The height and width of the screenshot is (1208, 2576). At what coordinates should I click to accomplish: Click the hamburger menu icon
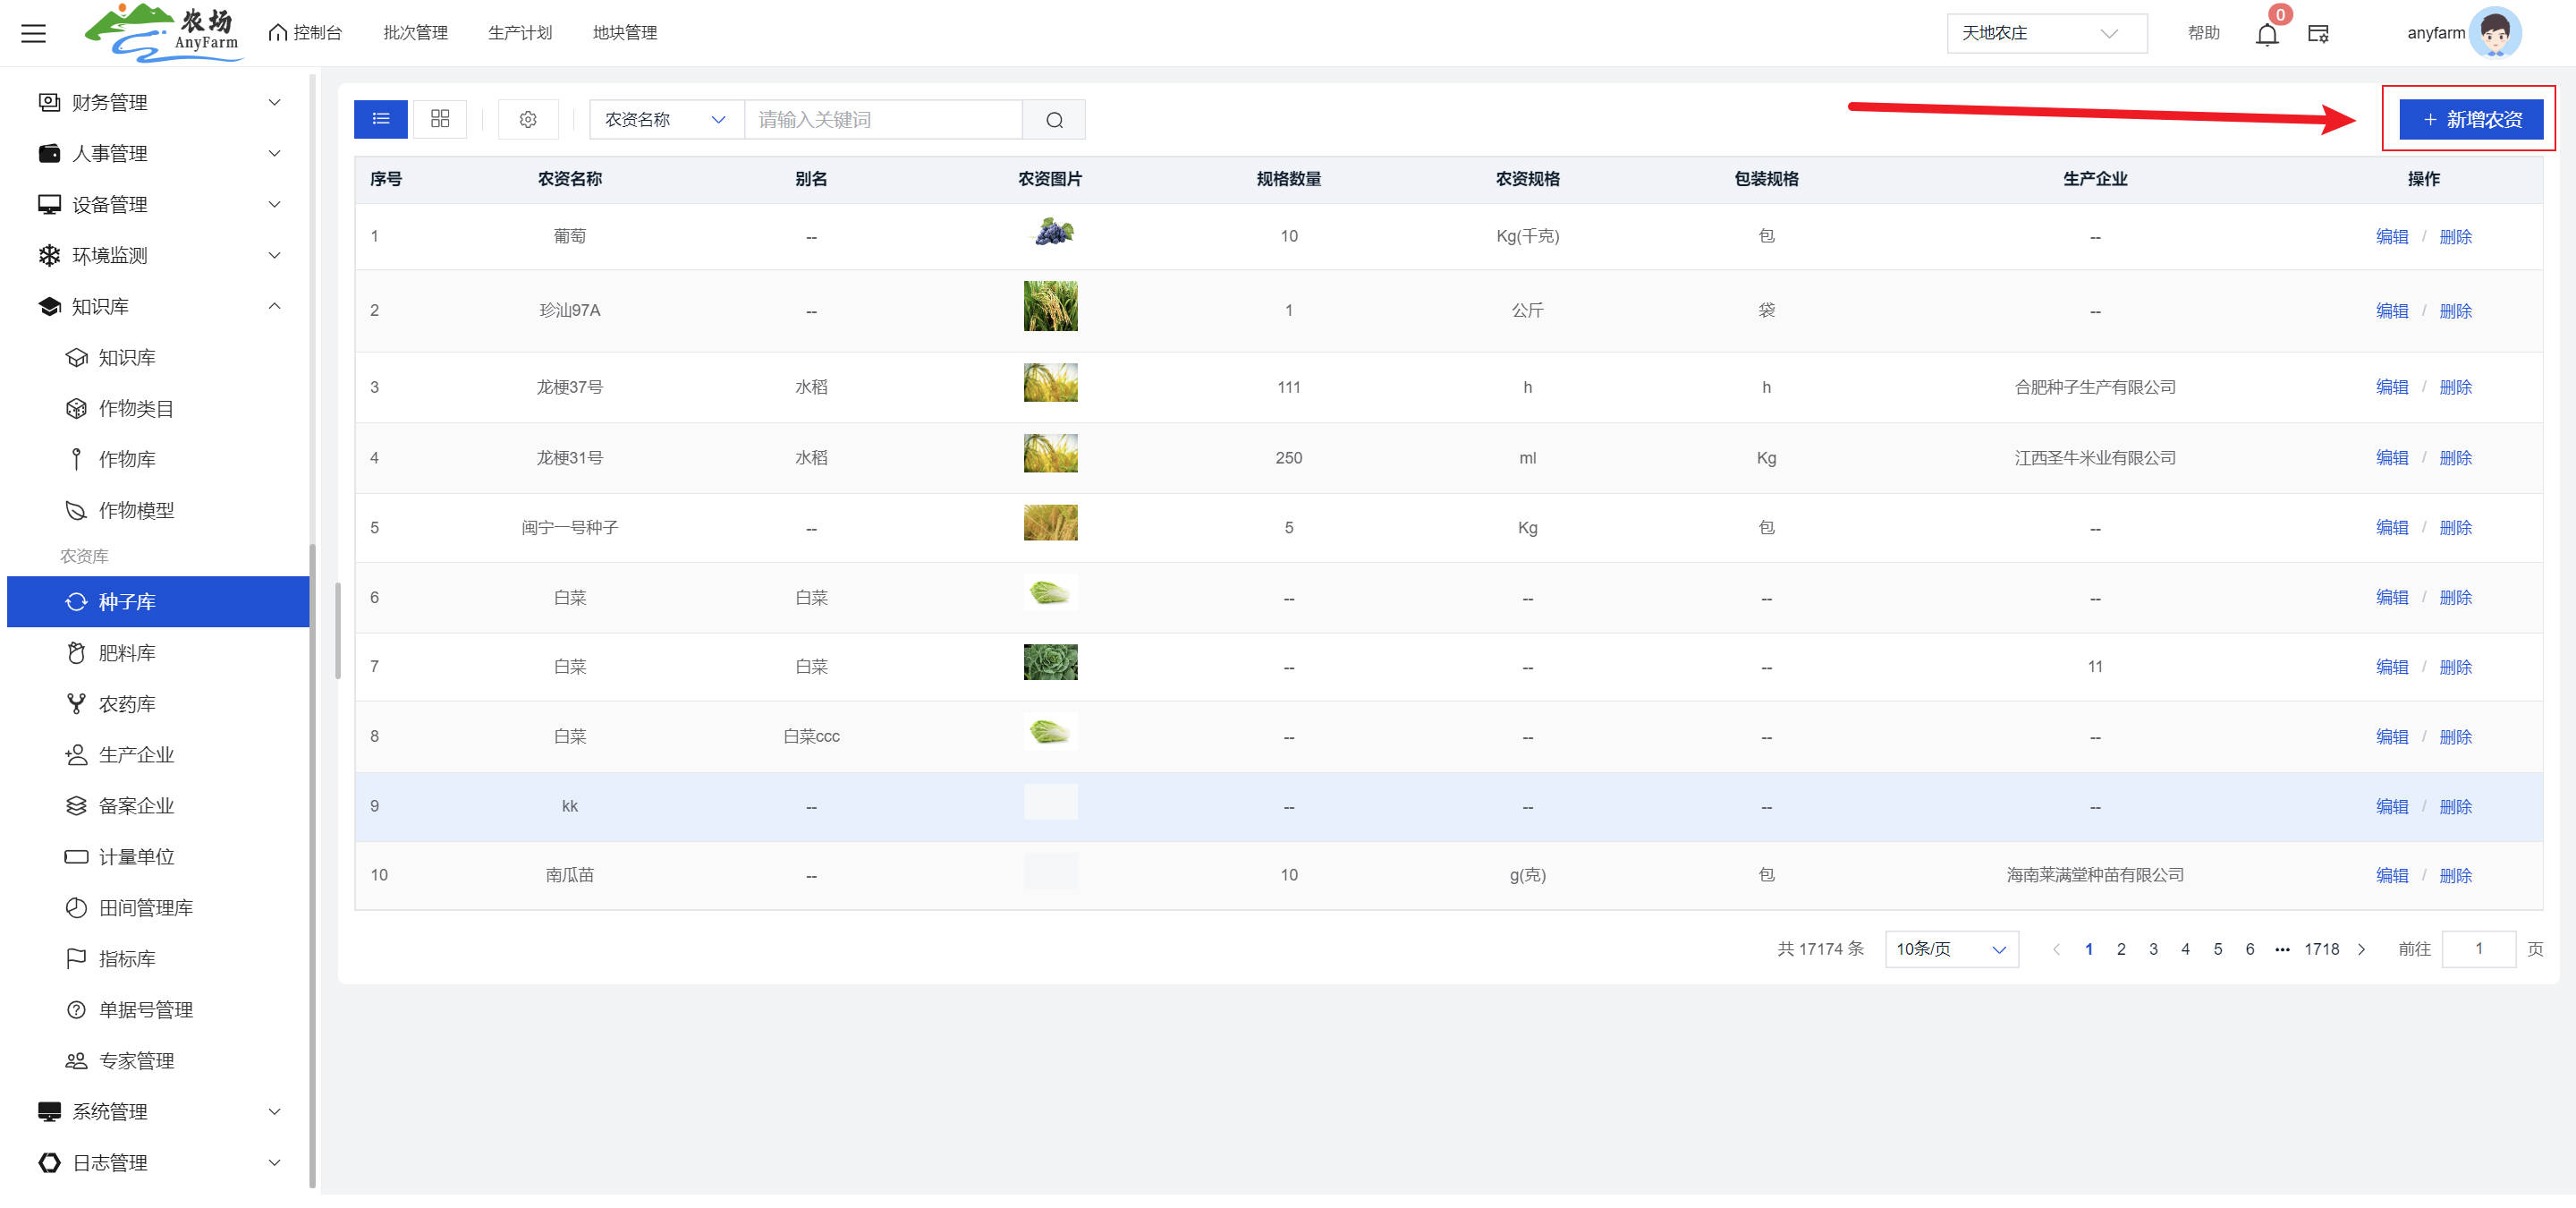pos(33,33)
